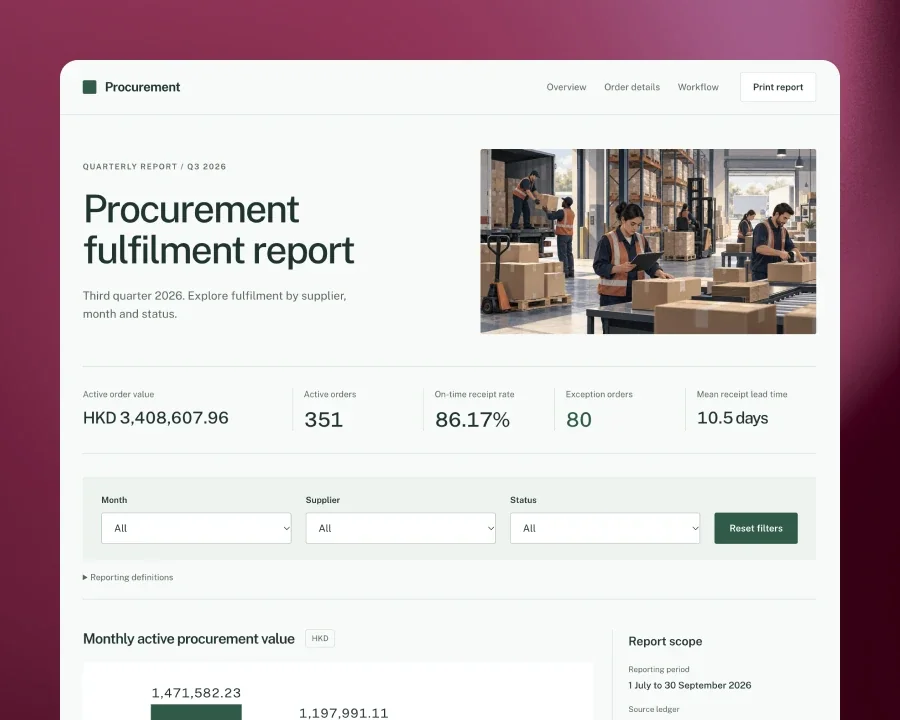The image size is (900, 720).
Task: Click the 1 July to 30 September 2026 text
Action: [690, 685]
